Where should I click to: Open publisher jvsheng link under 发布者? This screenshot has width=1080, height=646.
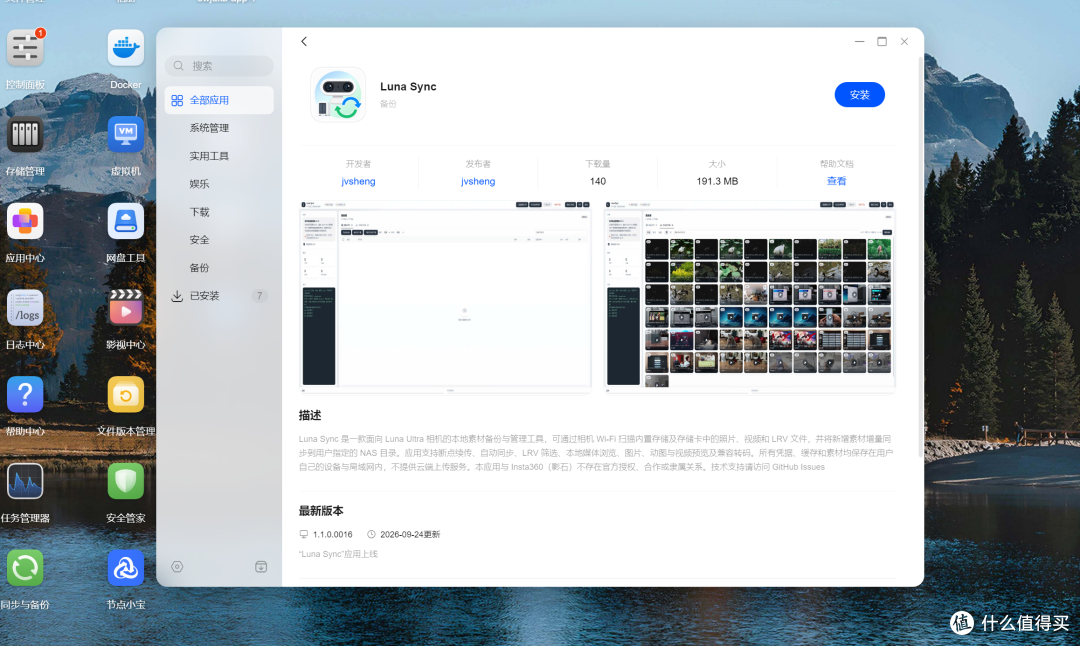pyautogui.click(x=478, y=181)
